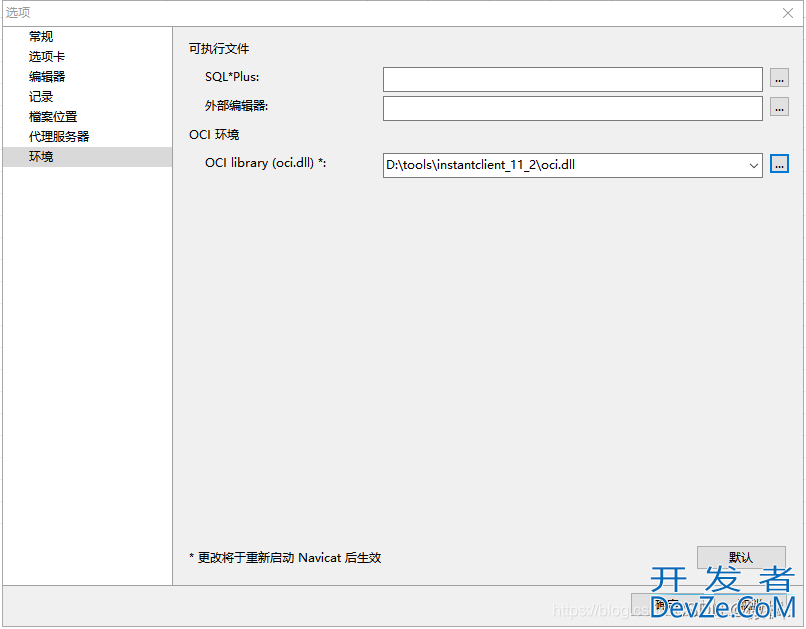806x629 pixels.
Task: Browse for the SQL*Plus executable
Action: [779, 78]
